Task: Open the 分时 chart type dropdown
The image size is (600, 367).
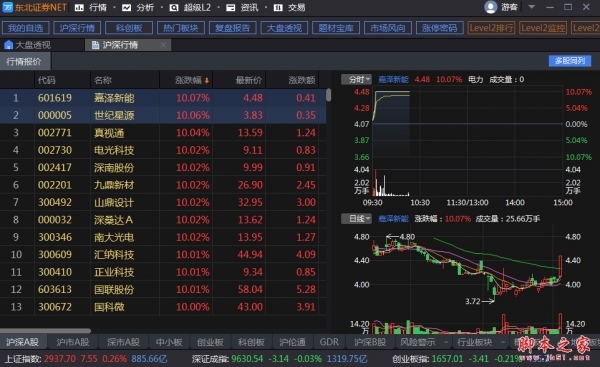Action: [x=356, y=79]
